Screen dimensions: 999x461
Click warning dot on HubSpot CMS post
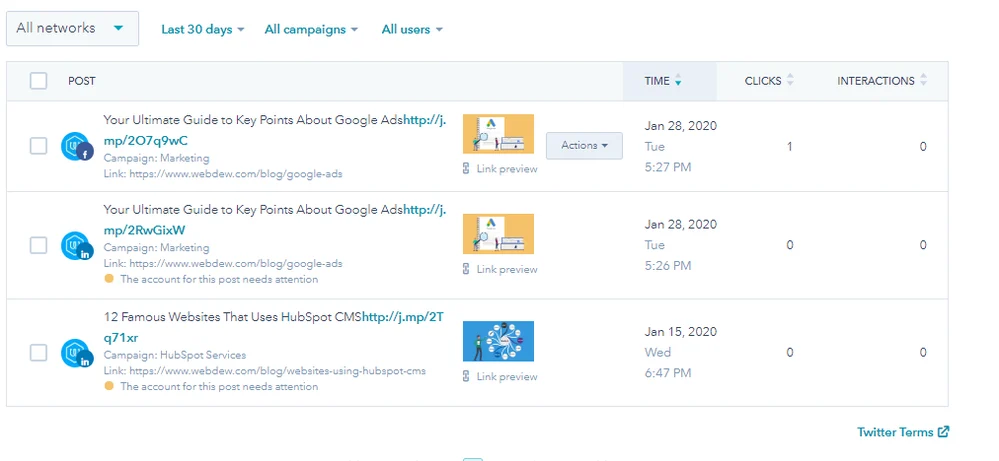point(109,386)
